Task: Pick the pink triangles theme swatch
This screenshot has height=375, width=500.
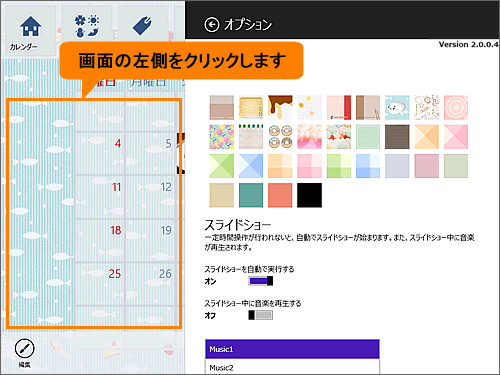Action: (456, 137)
